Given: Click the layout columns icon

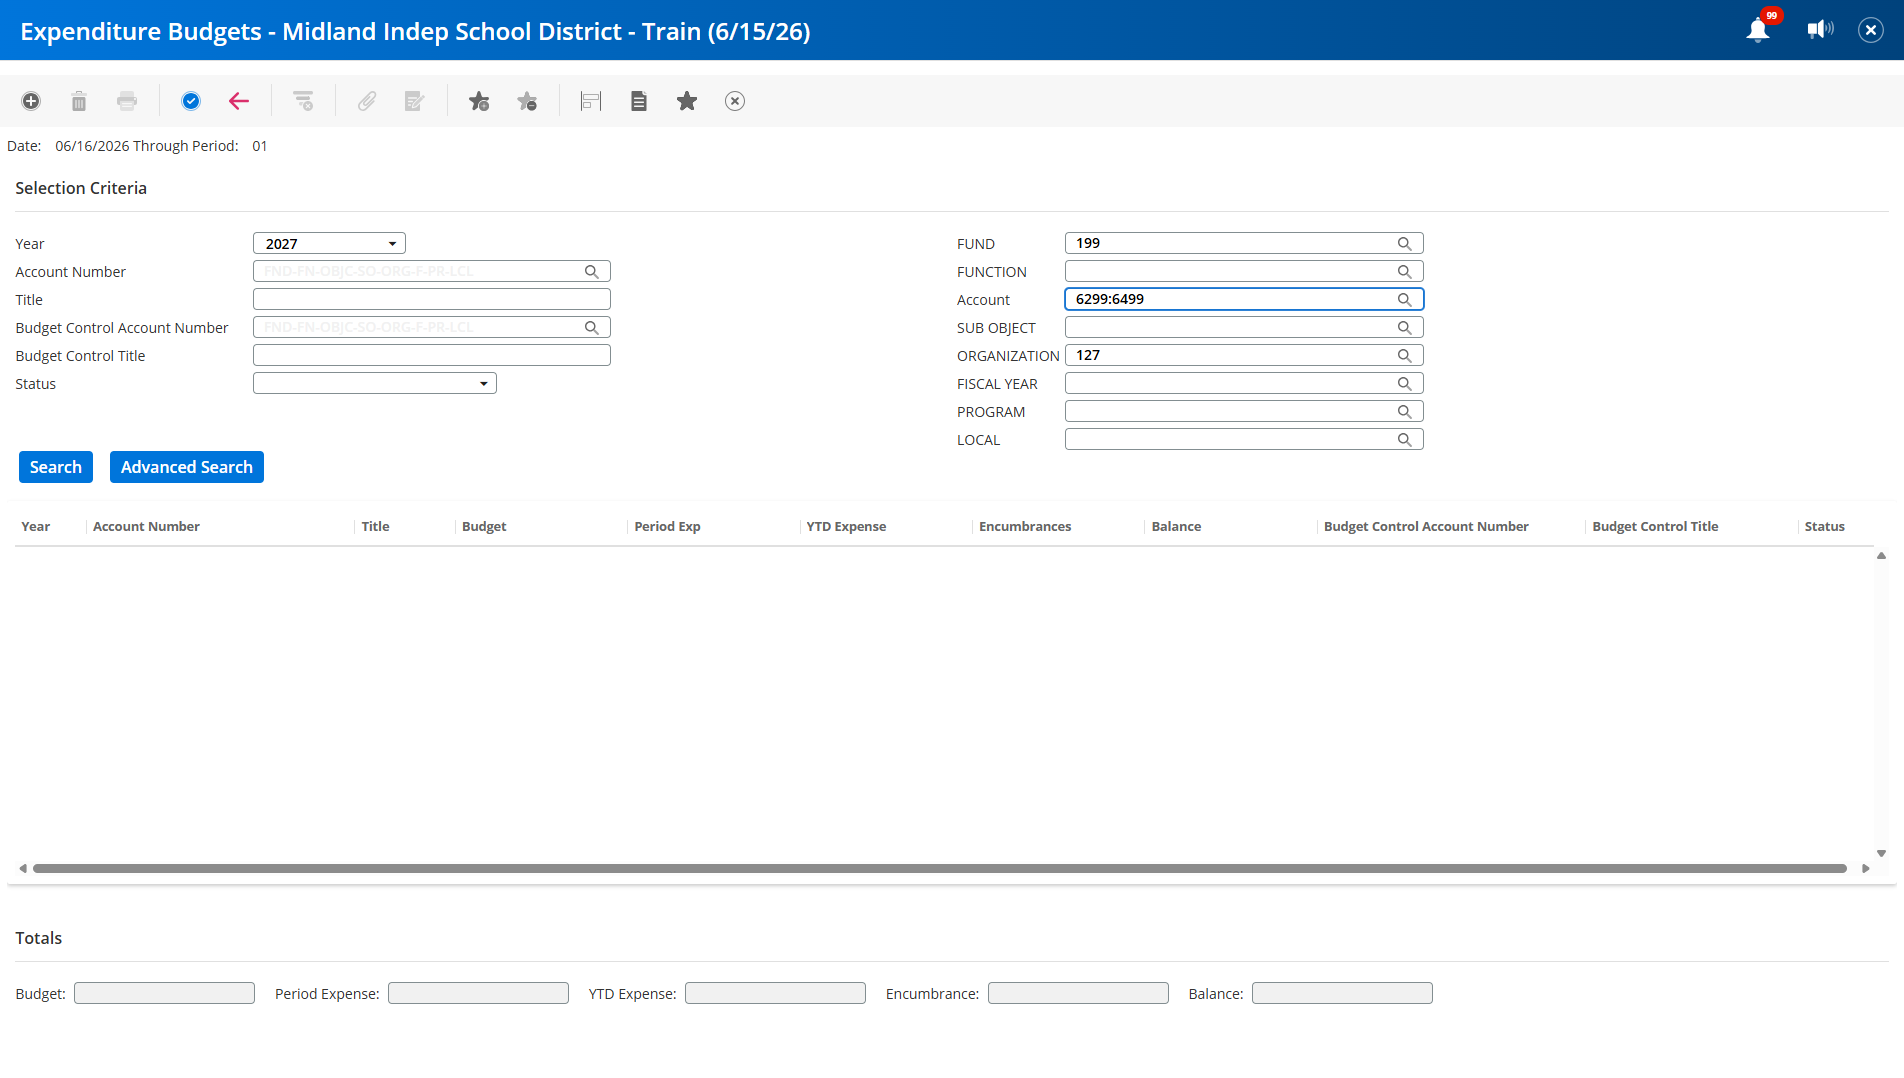Looking at the screenshot, I should [591, 101].
